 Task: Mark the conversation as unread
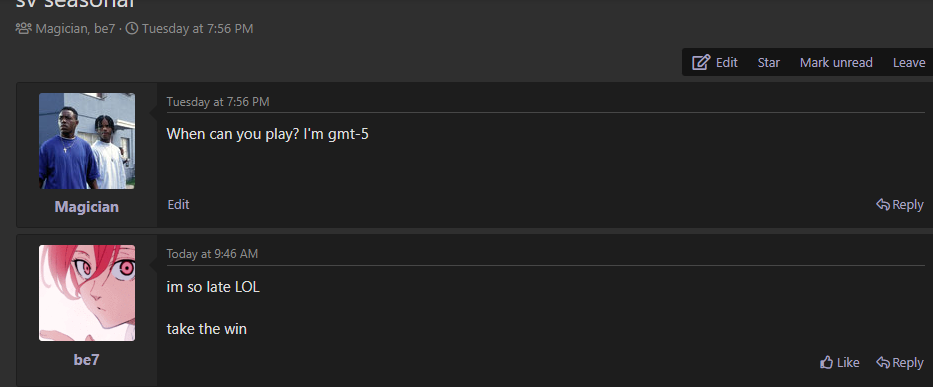tap(836, 63)
